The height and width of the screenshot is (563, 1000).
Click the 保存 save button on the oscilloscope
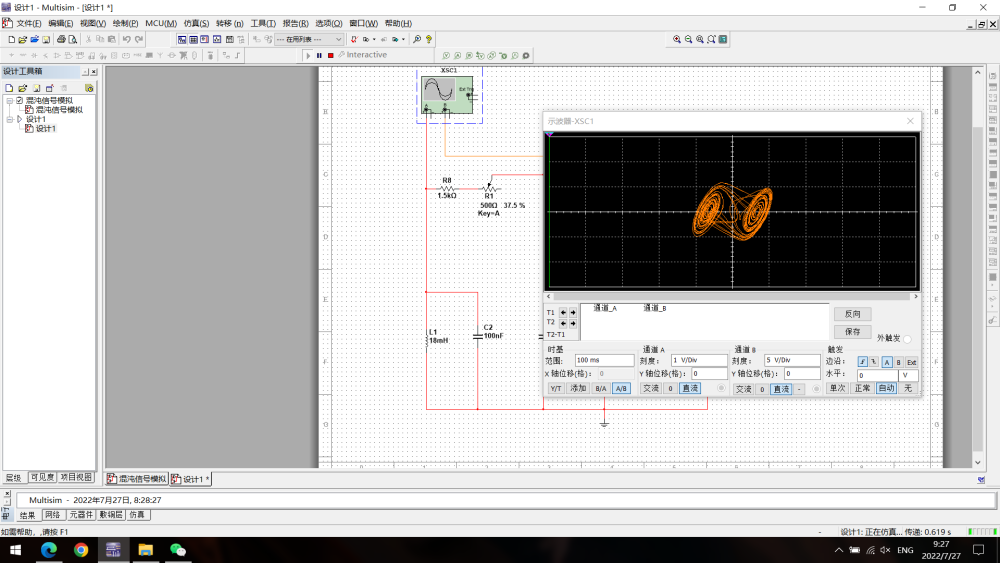click(852, 331)
